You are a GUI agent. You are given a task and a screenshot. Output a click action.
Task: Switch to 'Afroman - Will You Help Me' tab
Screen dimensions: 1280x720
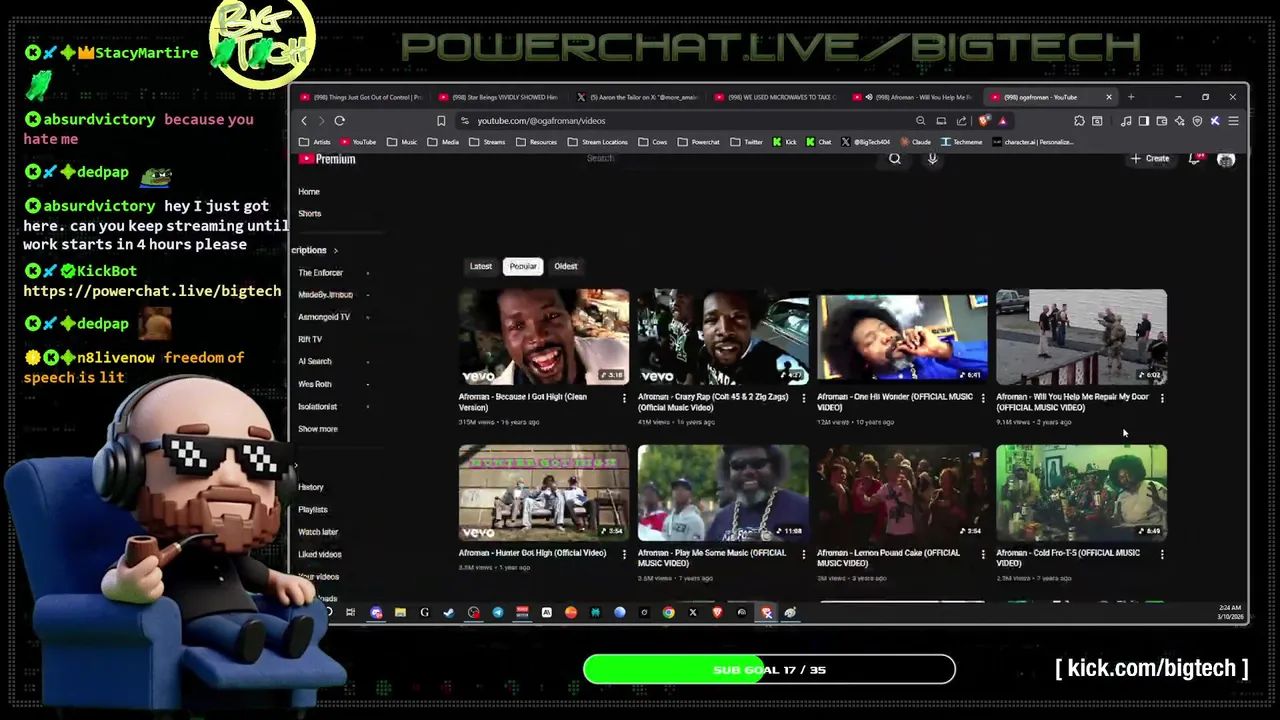(912, 97)
